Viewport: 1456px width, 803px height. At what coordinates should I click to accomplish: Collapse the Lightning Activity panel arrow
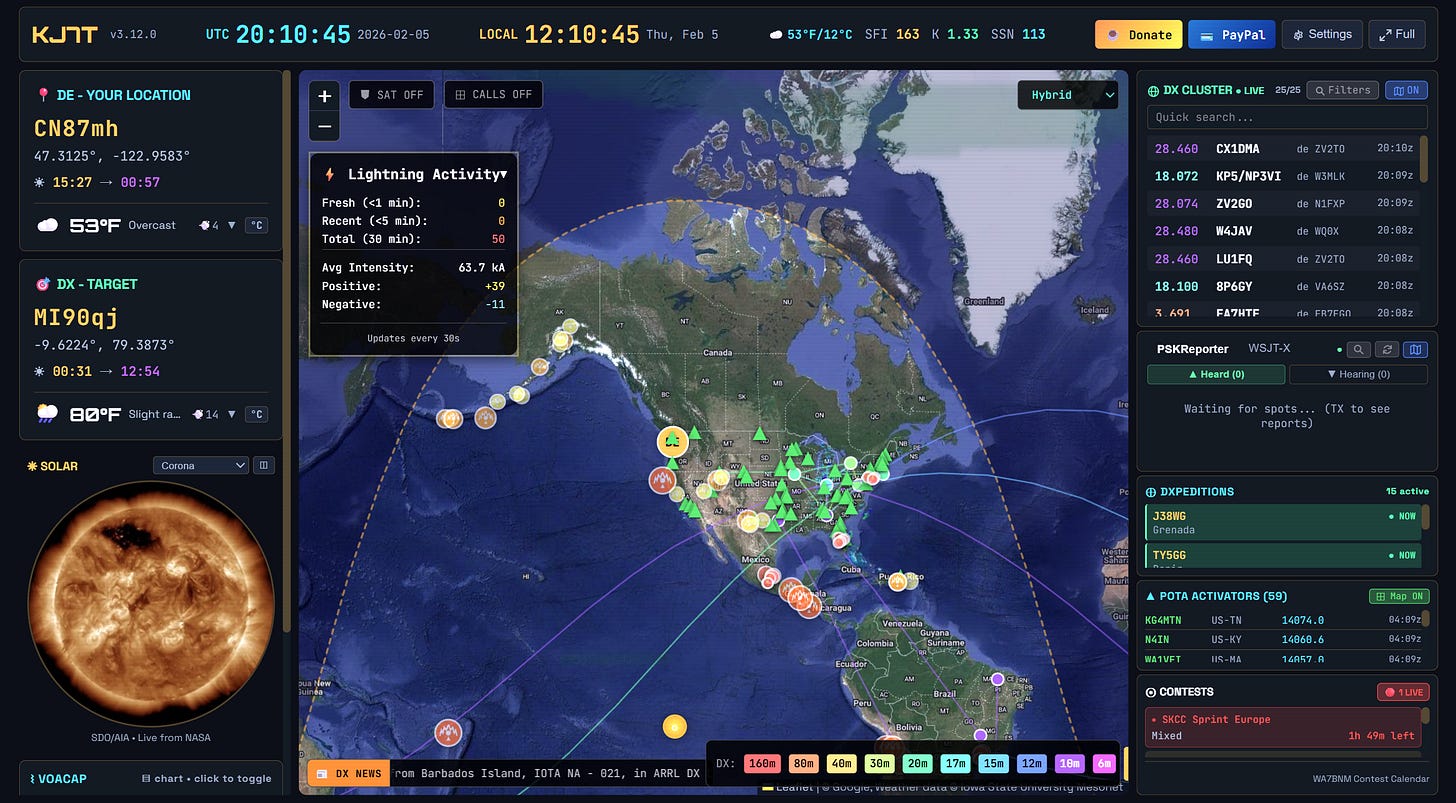click(x=503, y=174)
